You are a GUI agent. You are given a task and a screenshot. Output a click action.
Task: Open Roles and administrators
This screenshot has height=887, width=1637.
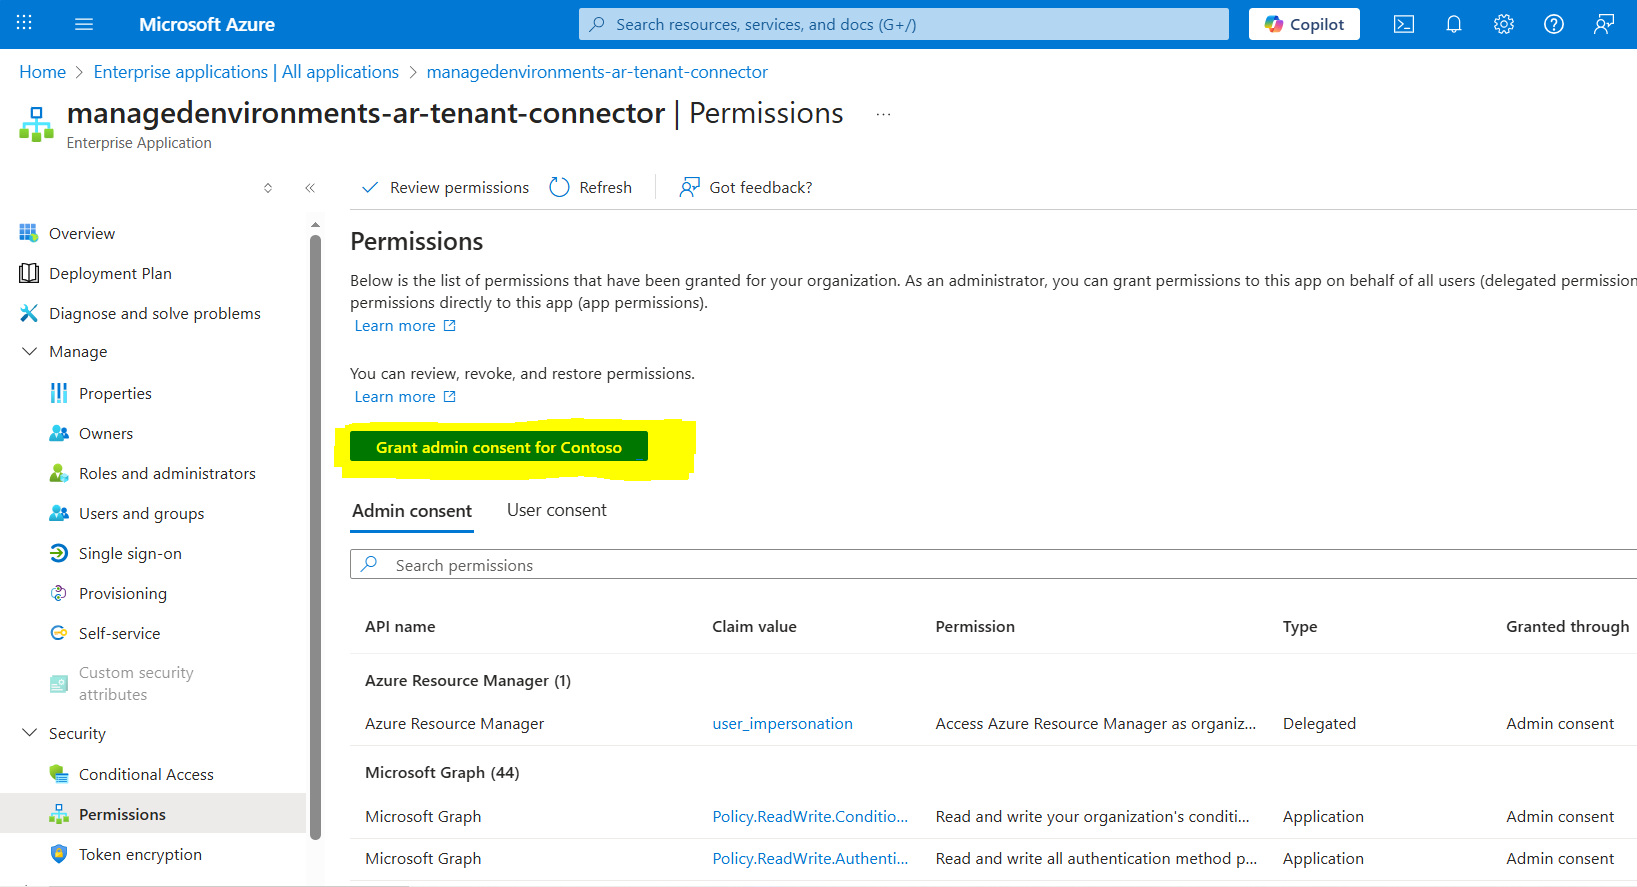tap(167, 473)
